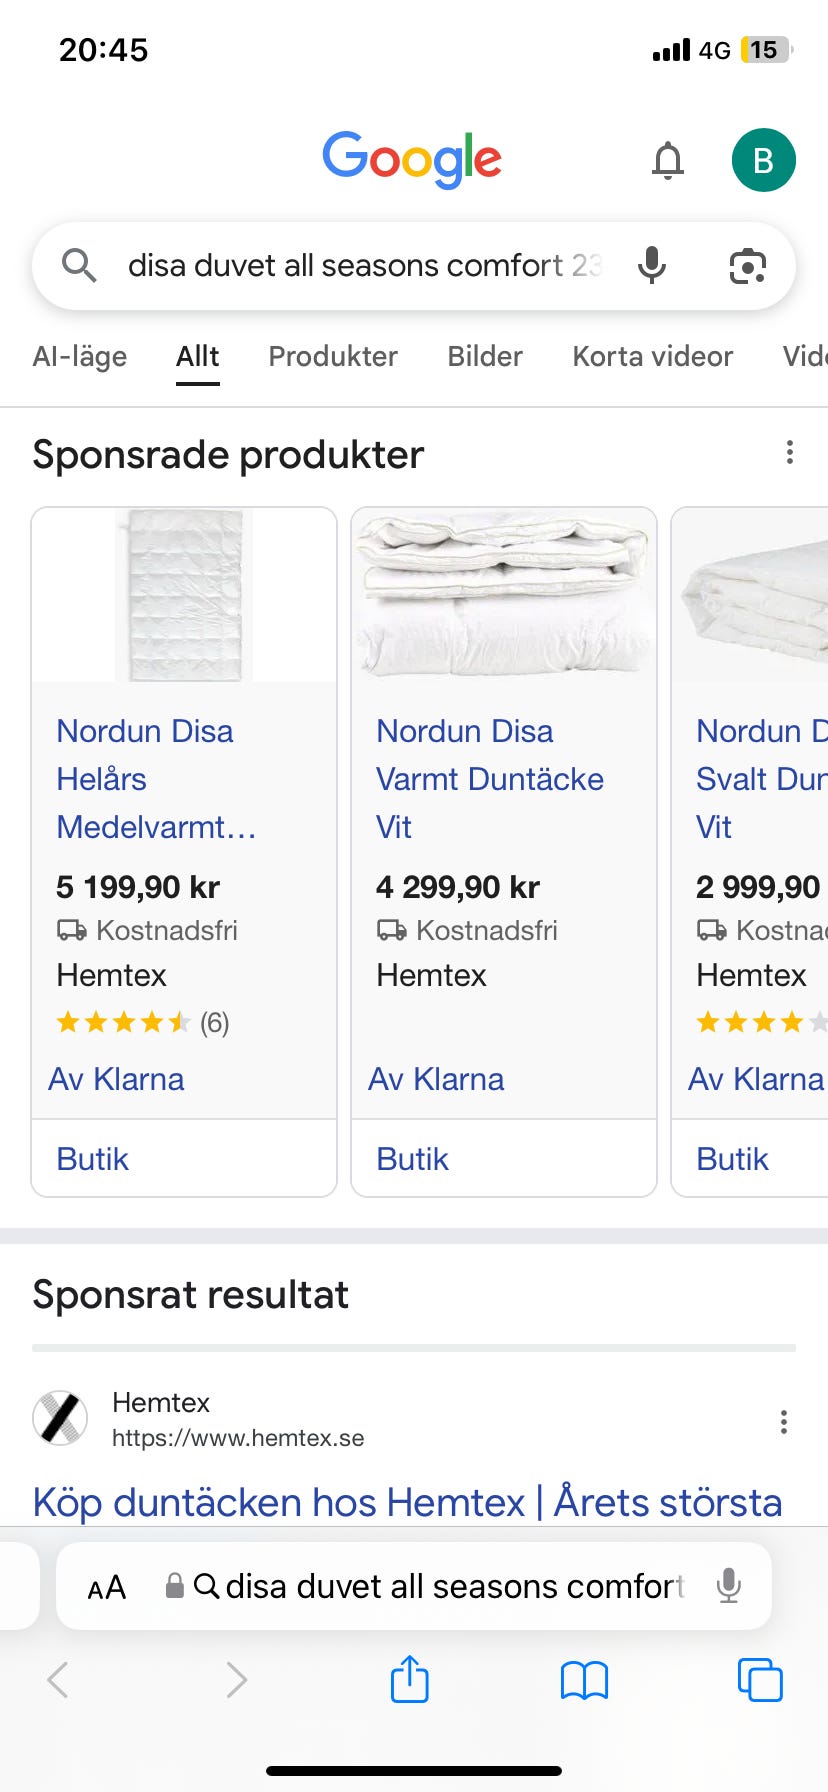Tap the notifications bell icon
The image size is (828, 1792).
tap(667, 160)
